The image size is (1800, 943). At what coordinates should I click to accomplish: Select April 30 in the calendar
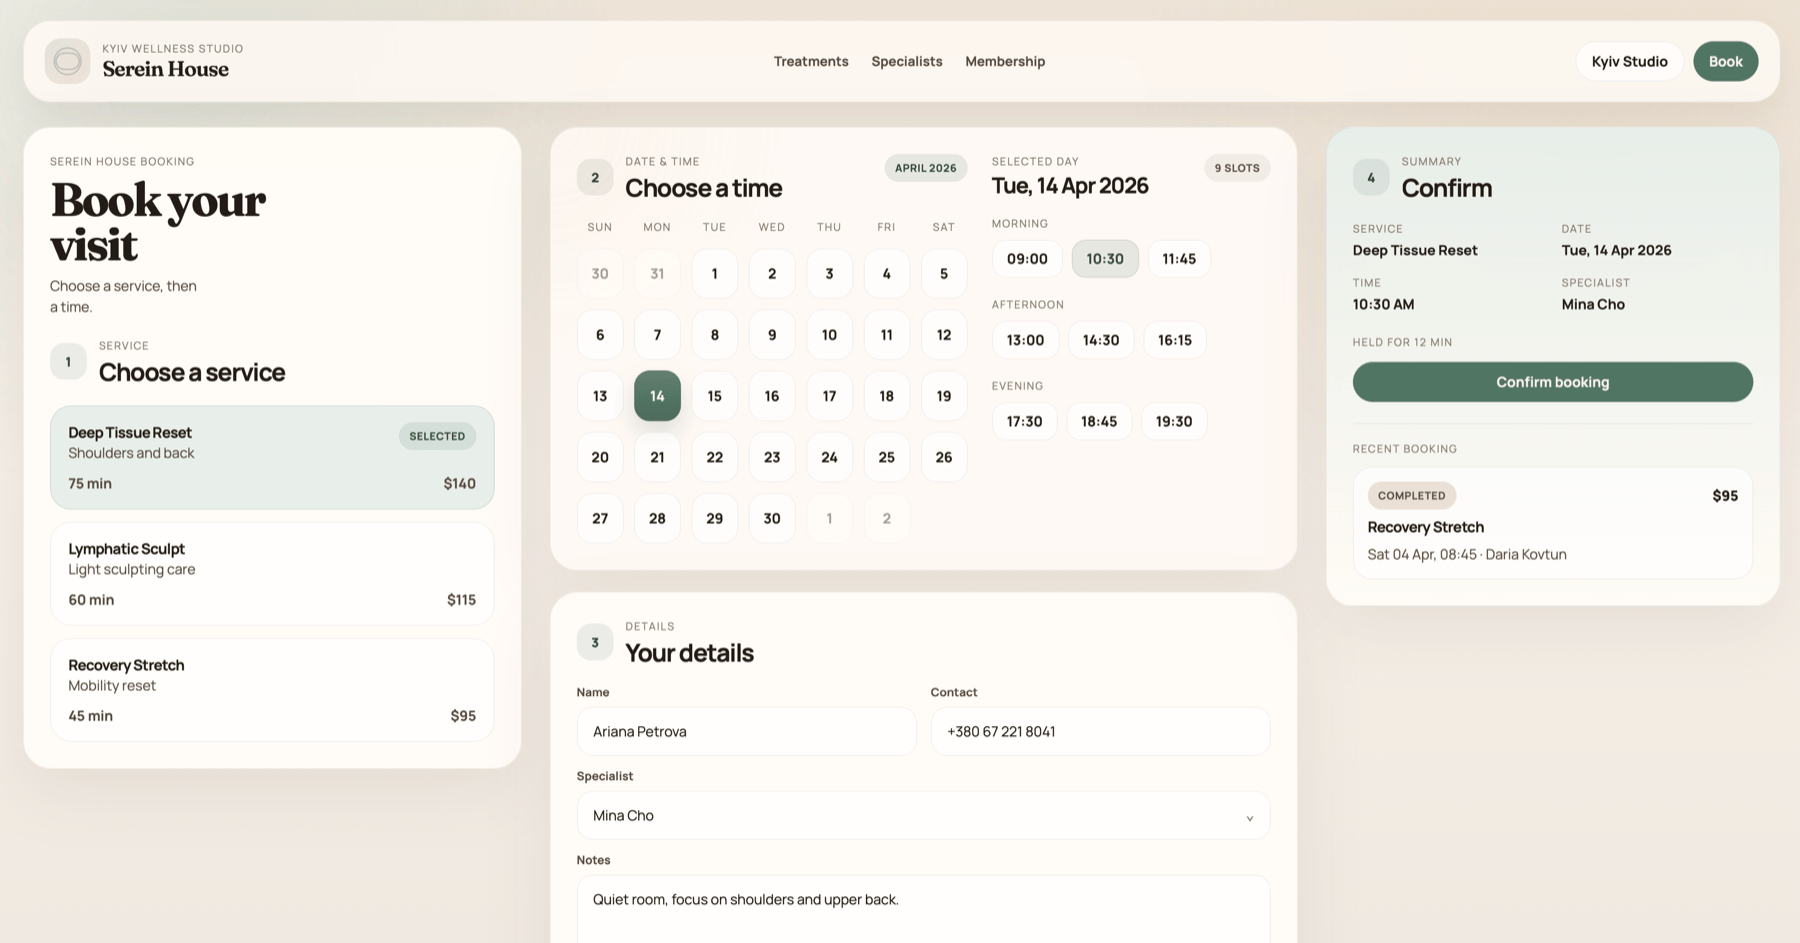click(772, 518)
